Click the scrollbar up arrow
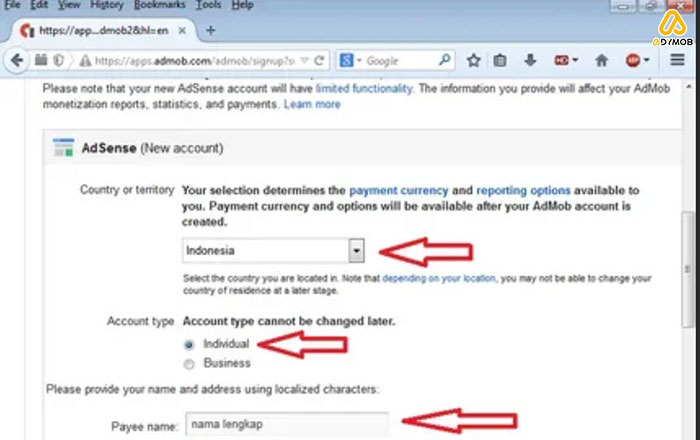 click(688, 87)
